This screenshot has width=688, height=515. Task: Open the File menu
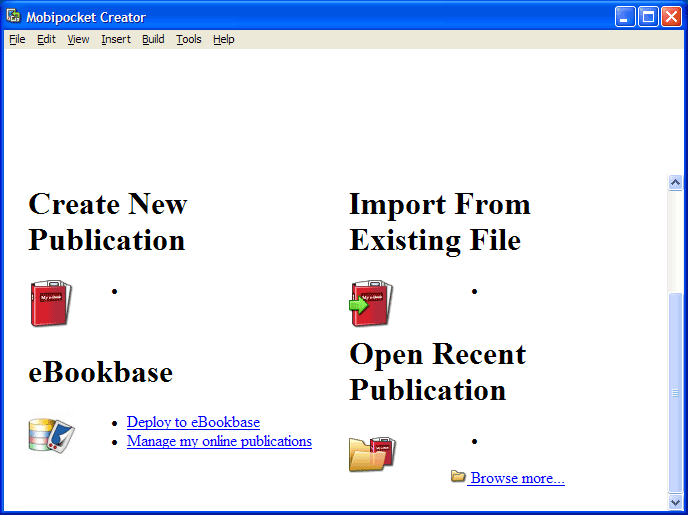pos(17,39)
